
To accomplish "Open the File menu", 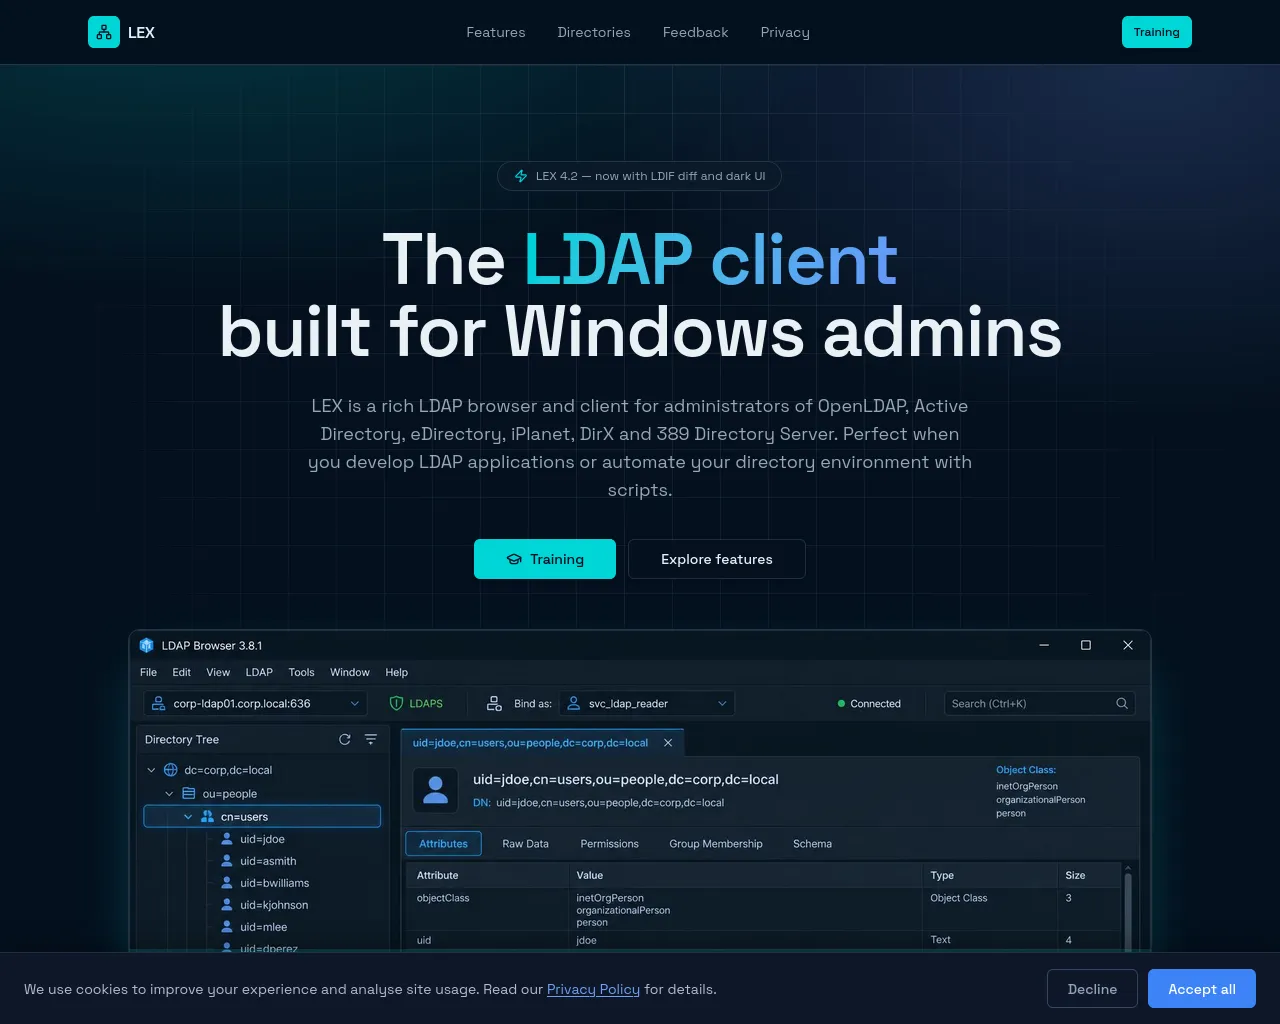I will [148, 672].
